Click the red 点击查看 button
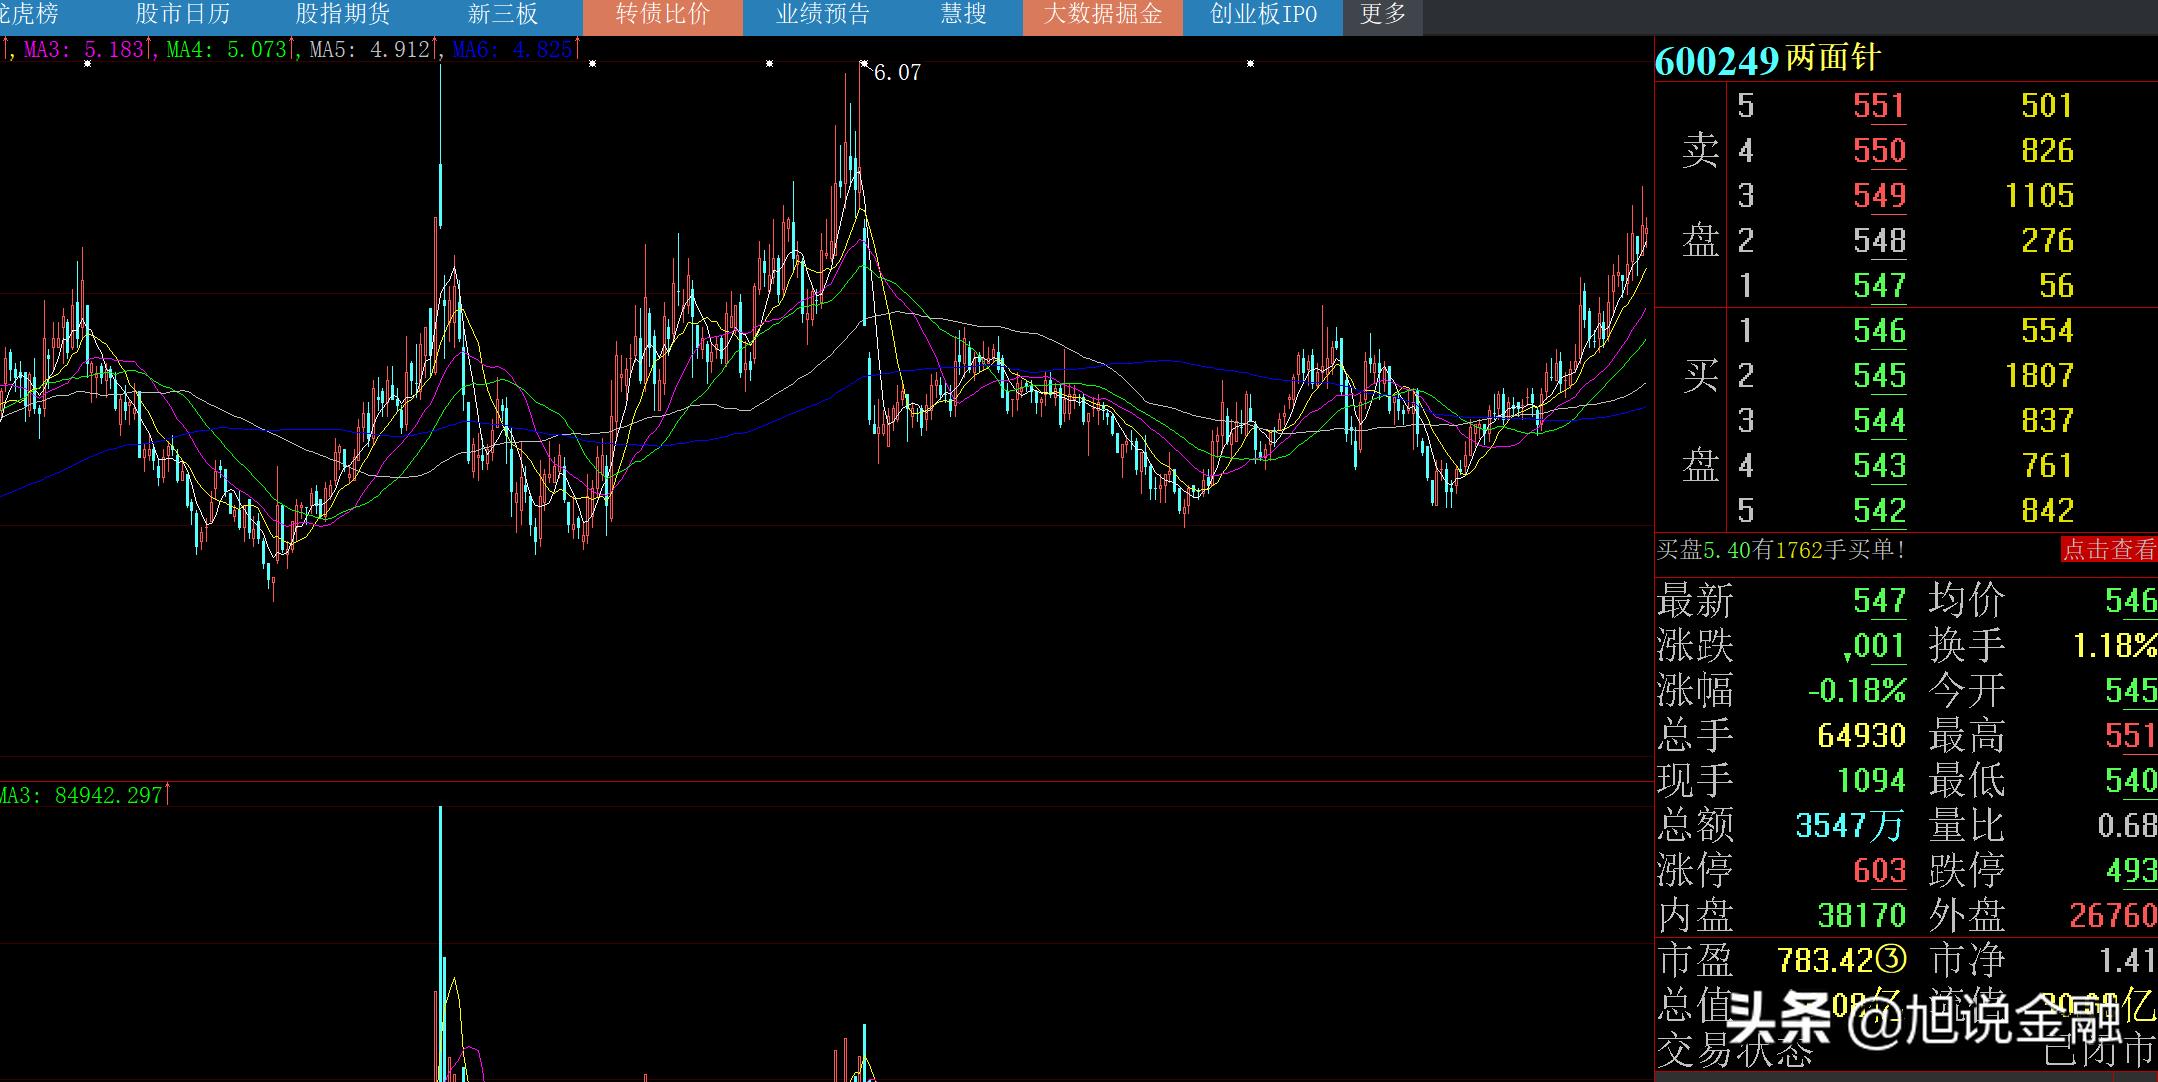This screenshot has width=2158, height=1082. click(x=2109, y=550)
